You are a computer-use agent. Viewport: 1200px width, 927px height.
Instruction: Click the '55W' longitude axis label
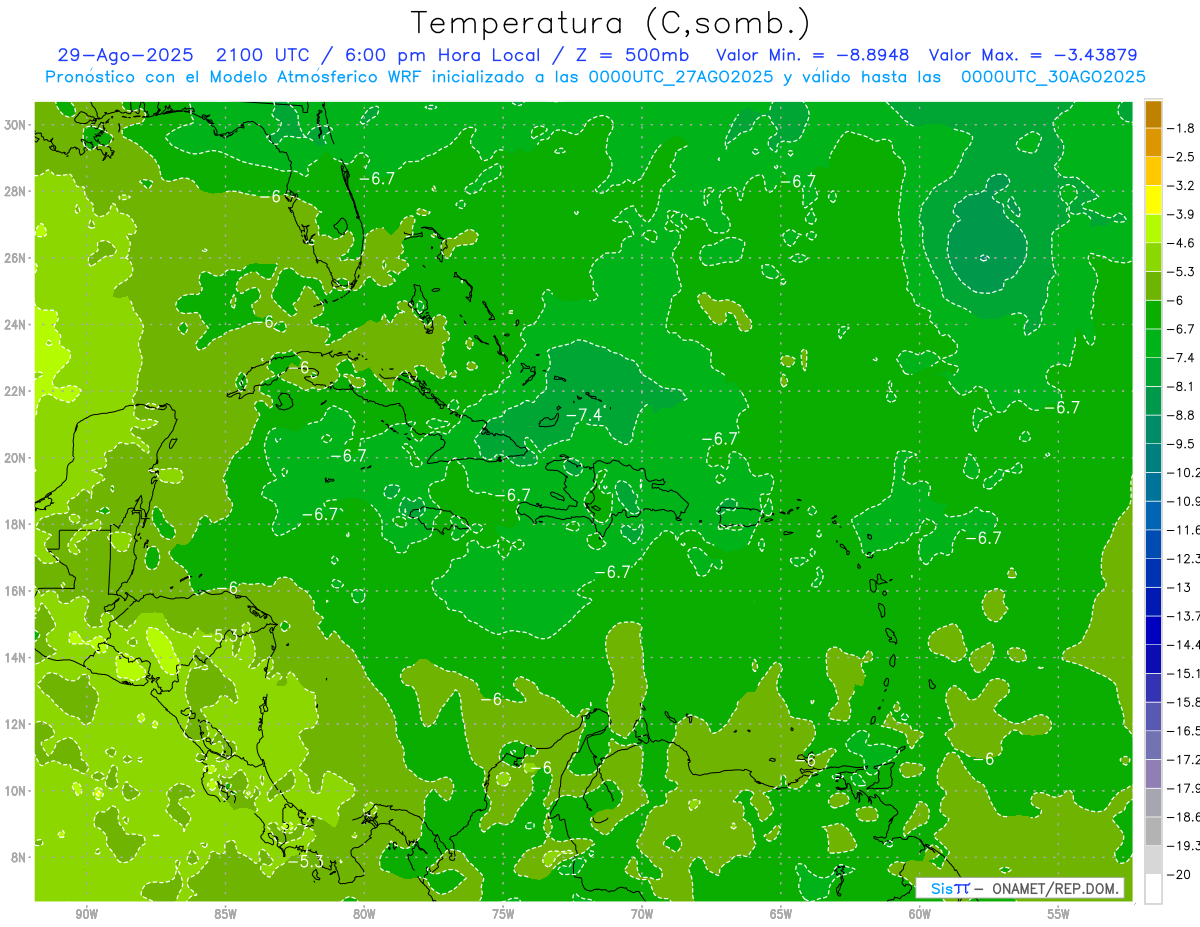[x=1059, y=914]
